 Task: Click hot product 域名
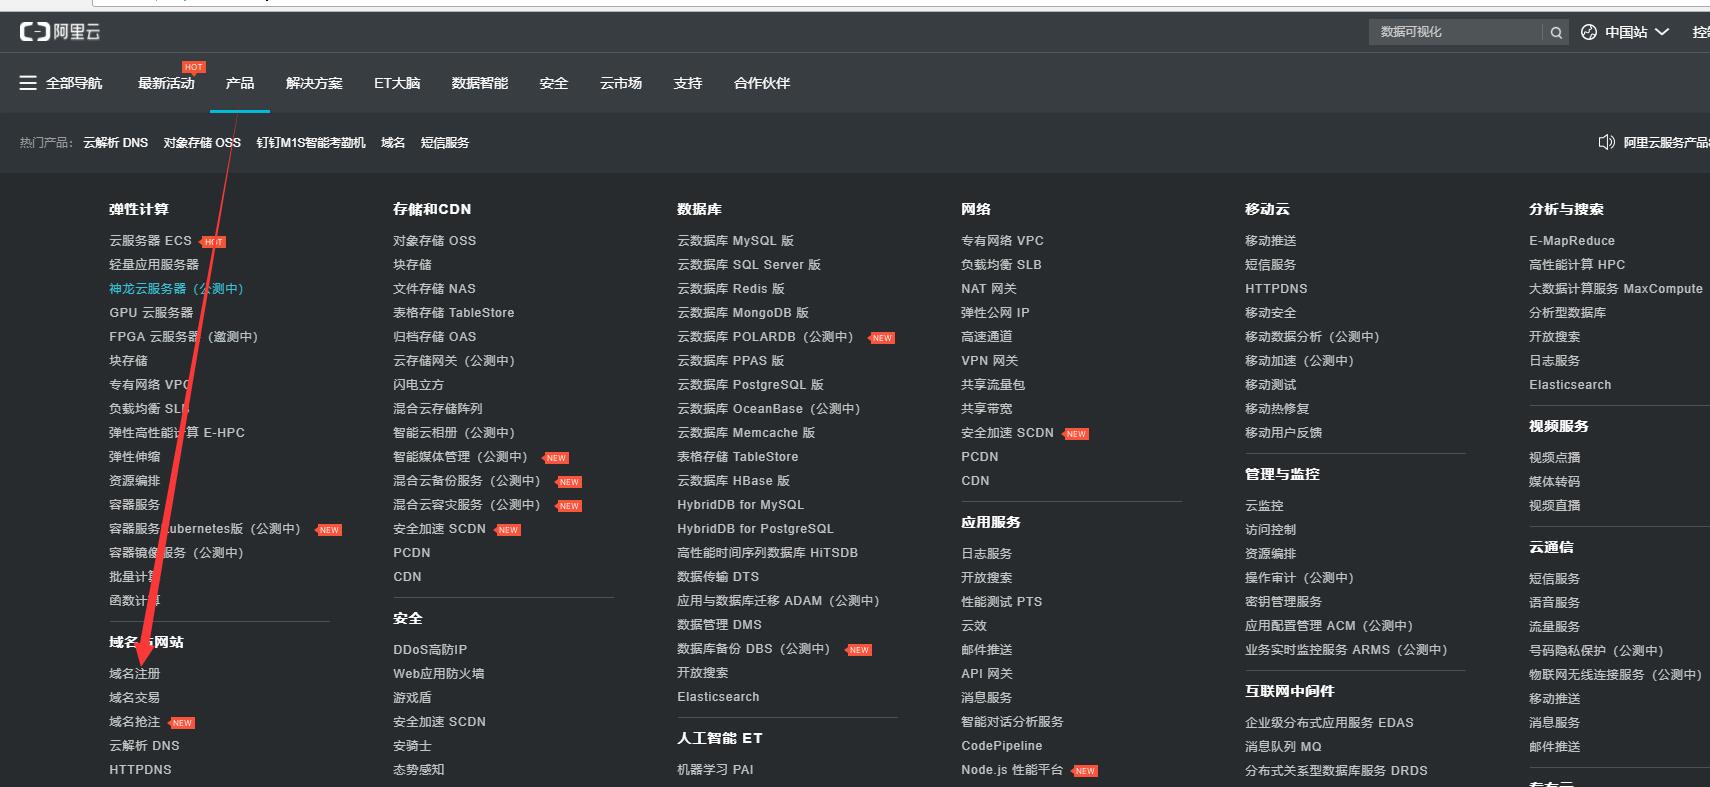point(393,143)
